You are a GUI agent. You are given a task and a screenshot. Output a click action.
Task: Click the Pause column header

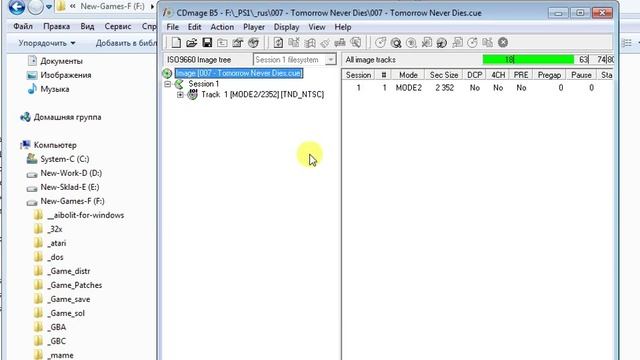[581, 75]
